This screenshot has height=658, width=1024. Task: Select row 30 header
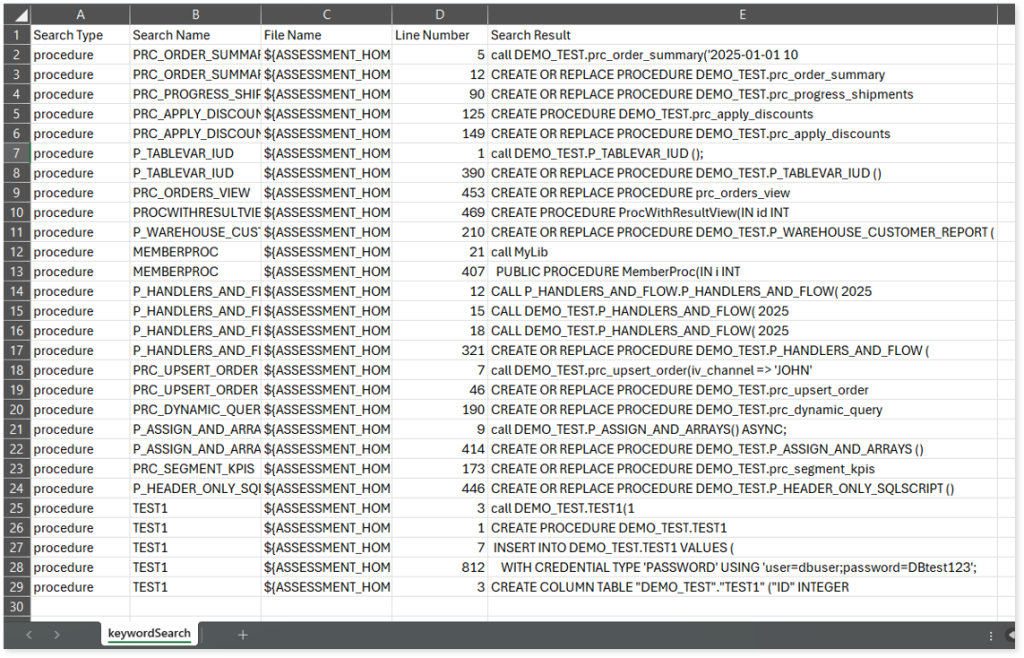tap(16, 606)
